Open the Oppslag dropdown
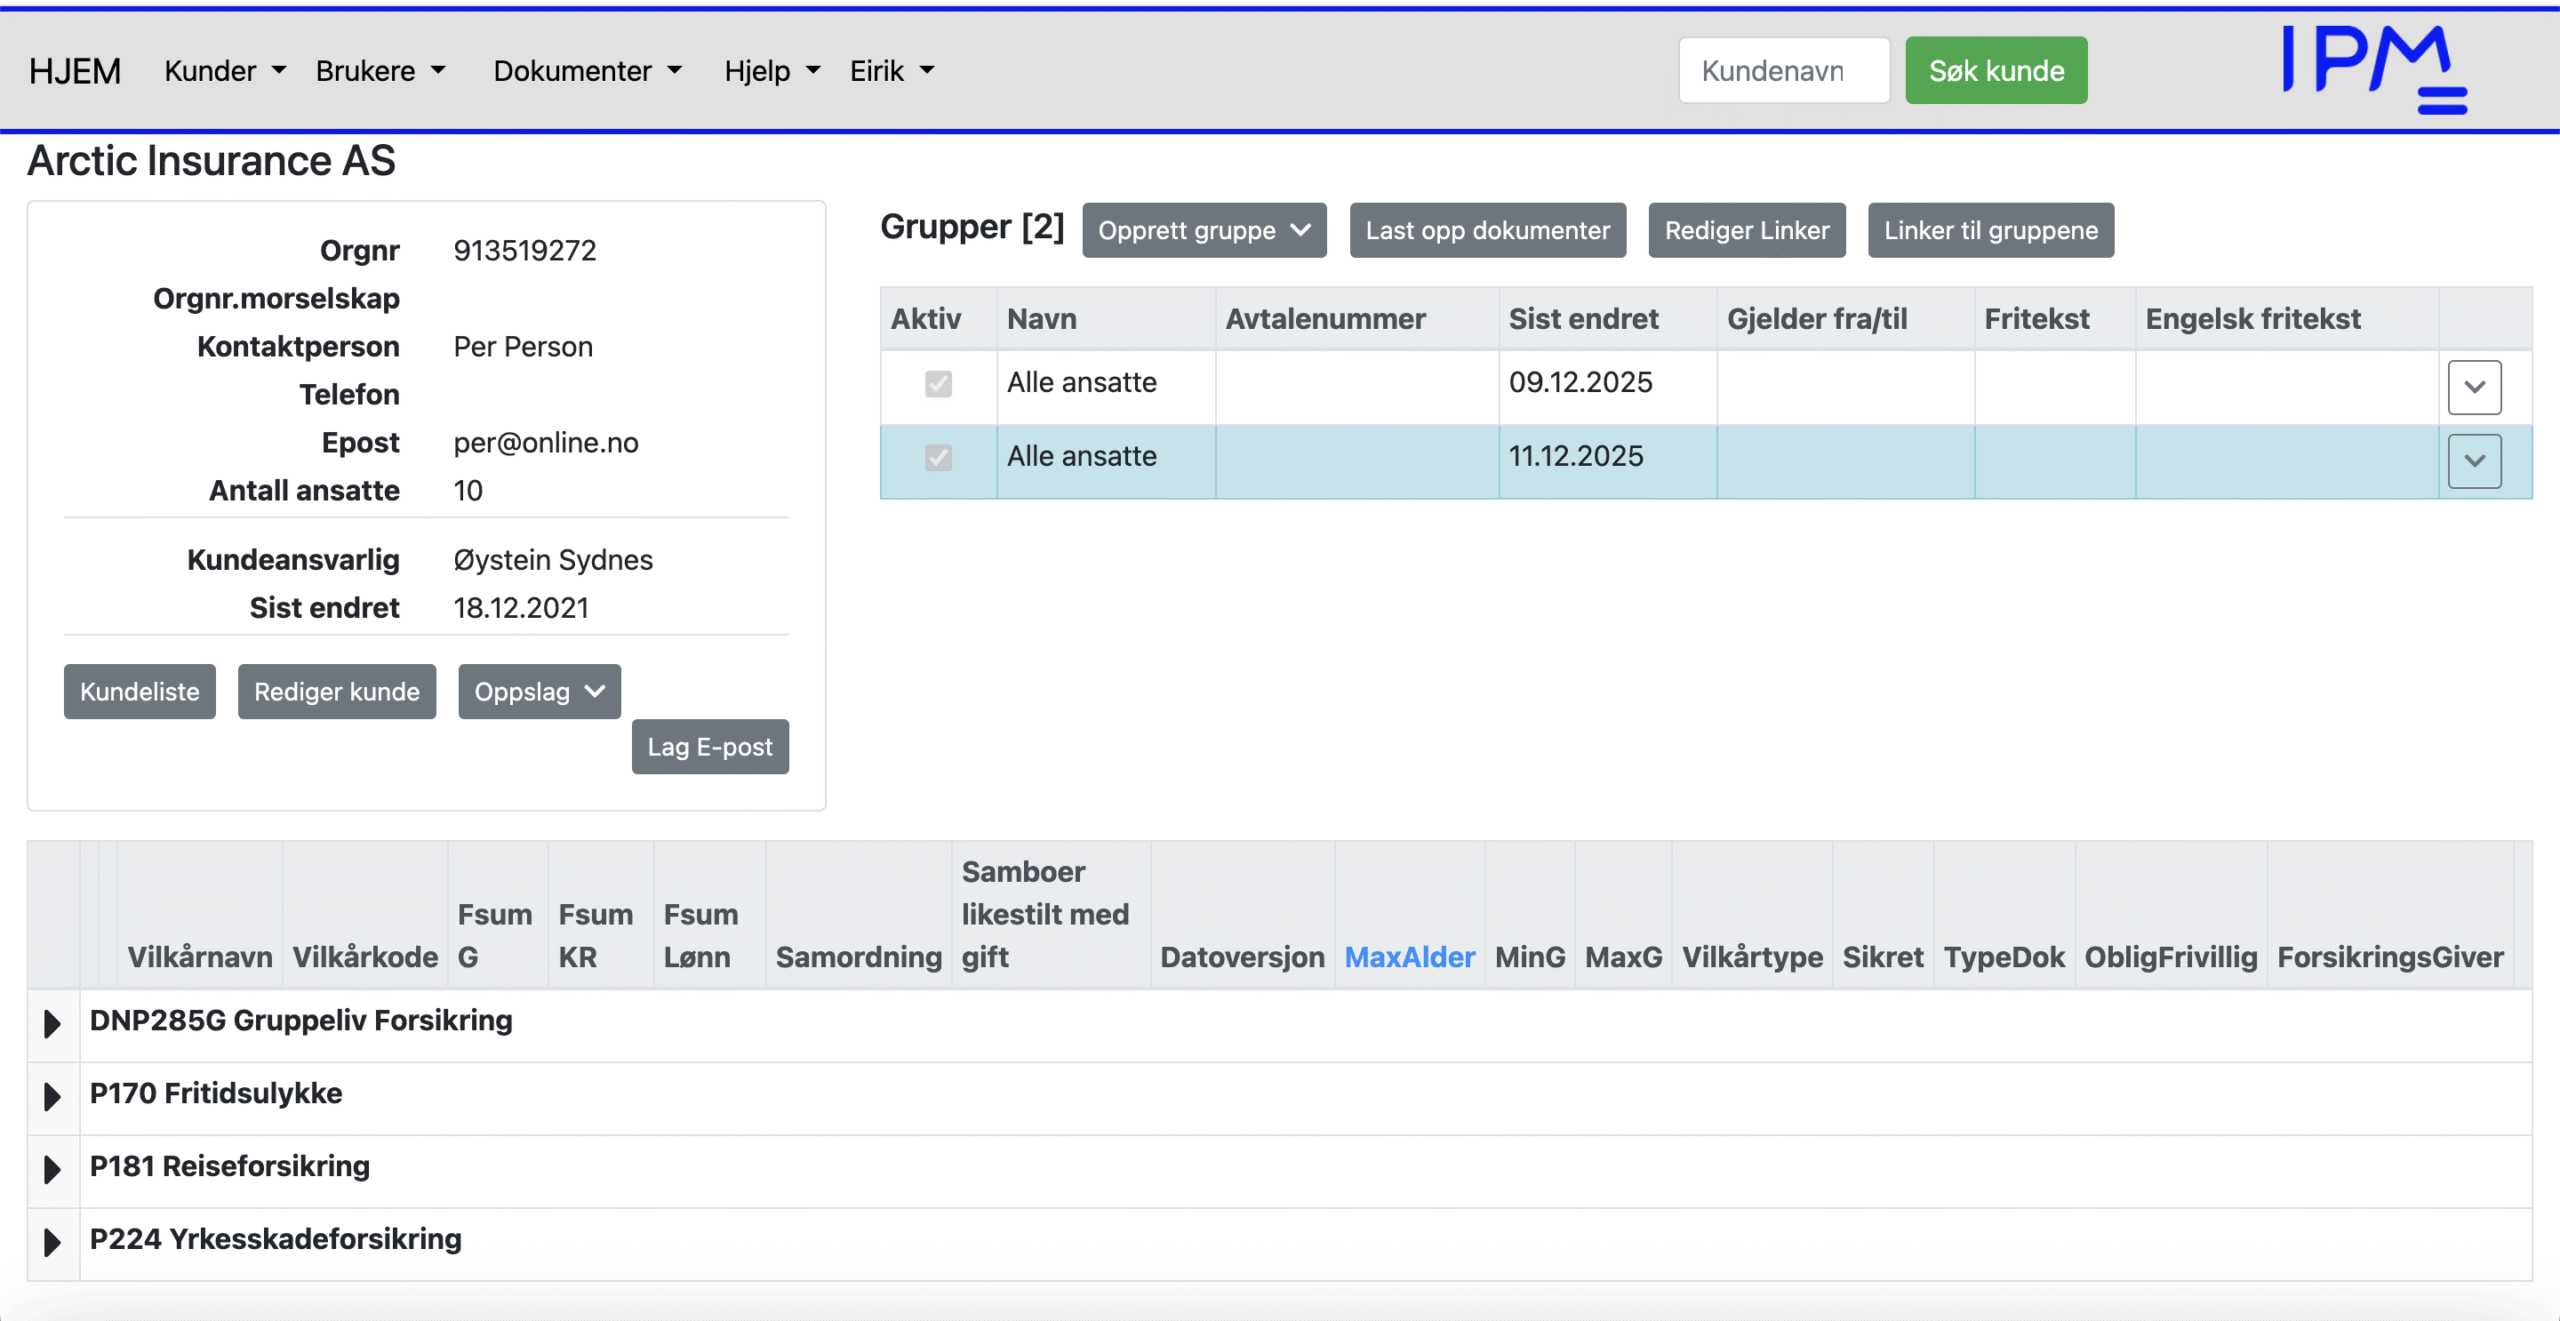 point(539,691)
